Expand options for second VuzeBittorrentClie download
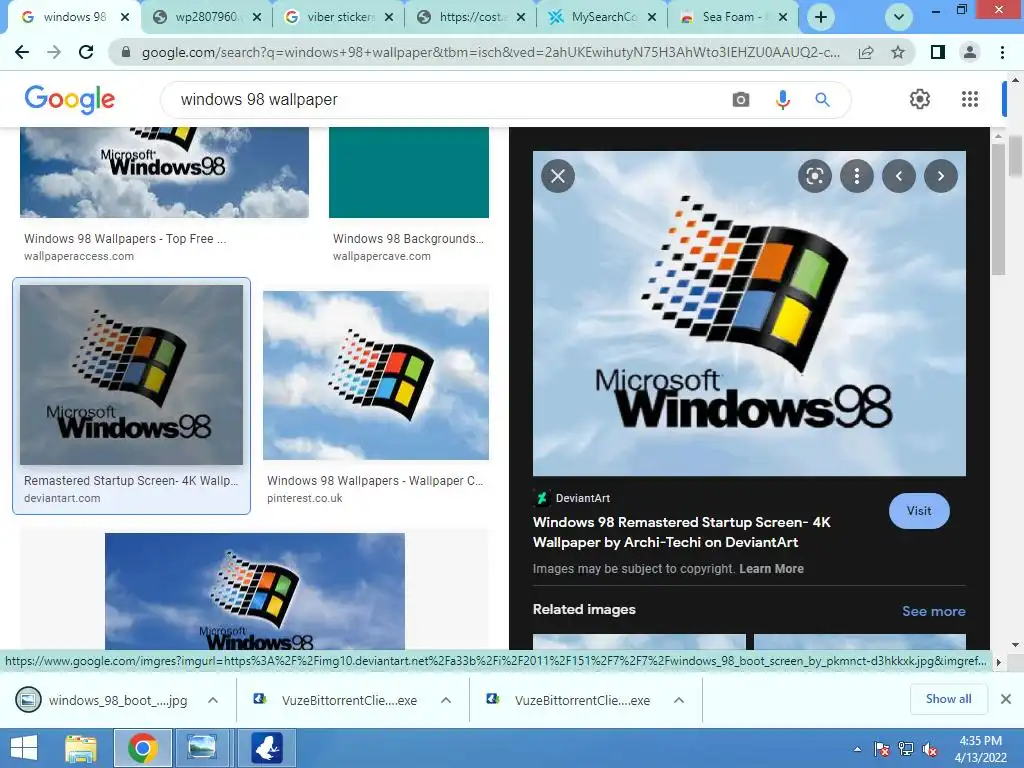Image resolution: width=1024 pixels, height=768 pixels. pyautogui.click(x=679, y=700)
